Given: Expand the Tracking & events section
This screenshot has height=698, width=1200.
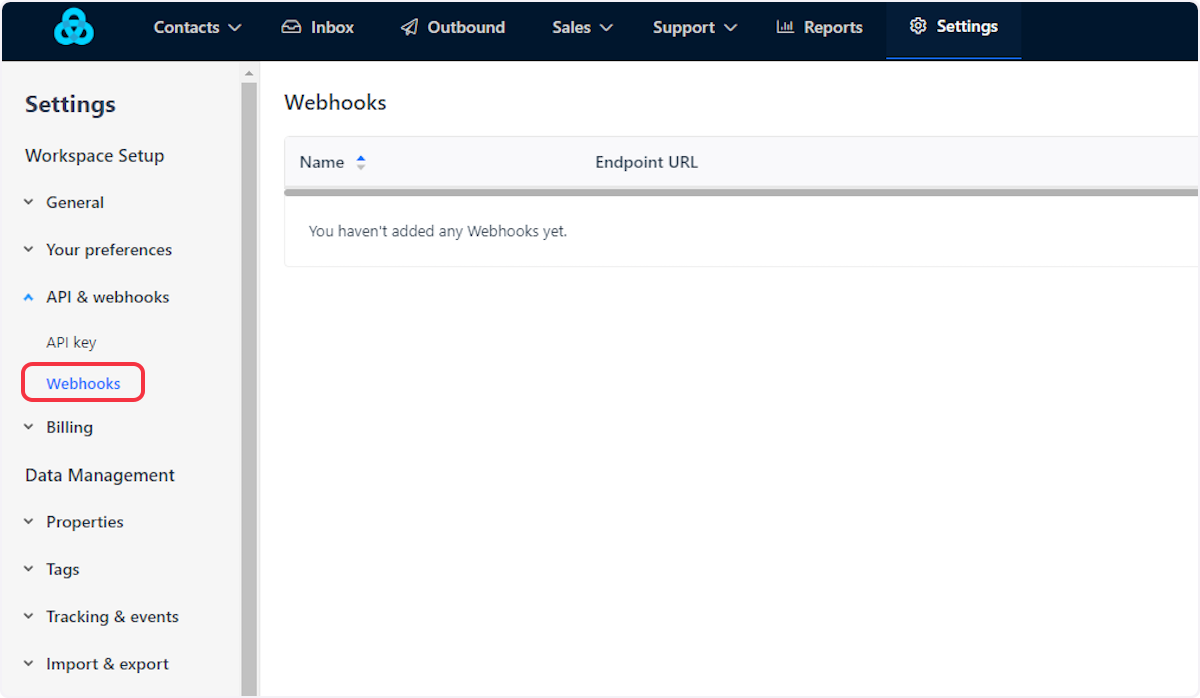Looking at the screenshot, I should pos(101,616).
